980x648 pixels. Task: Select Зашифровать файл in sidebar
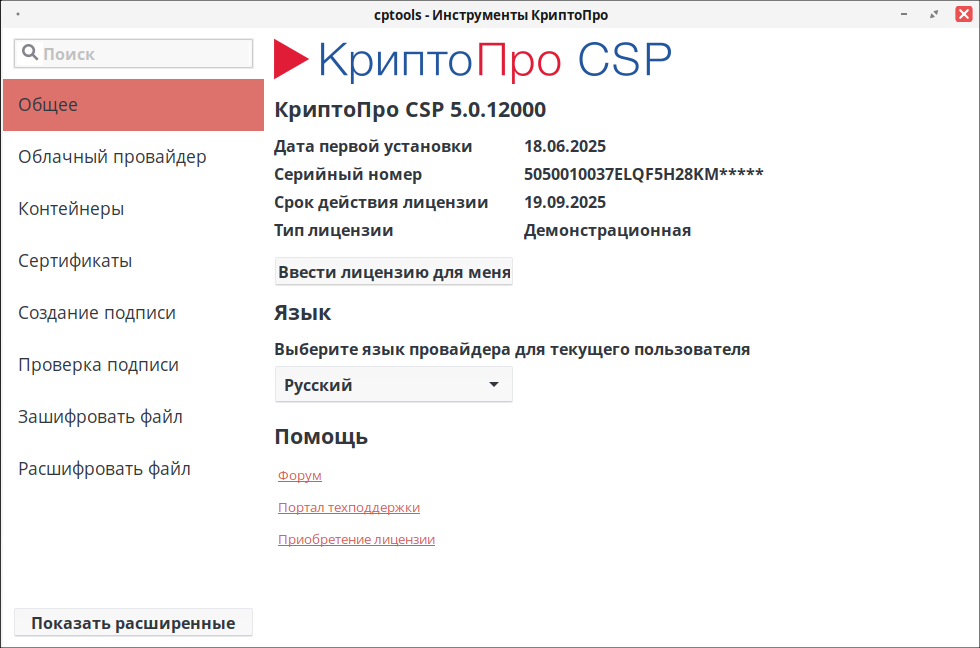(133, 417)
